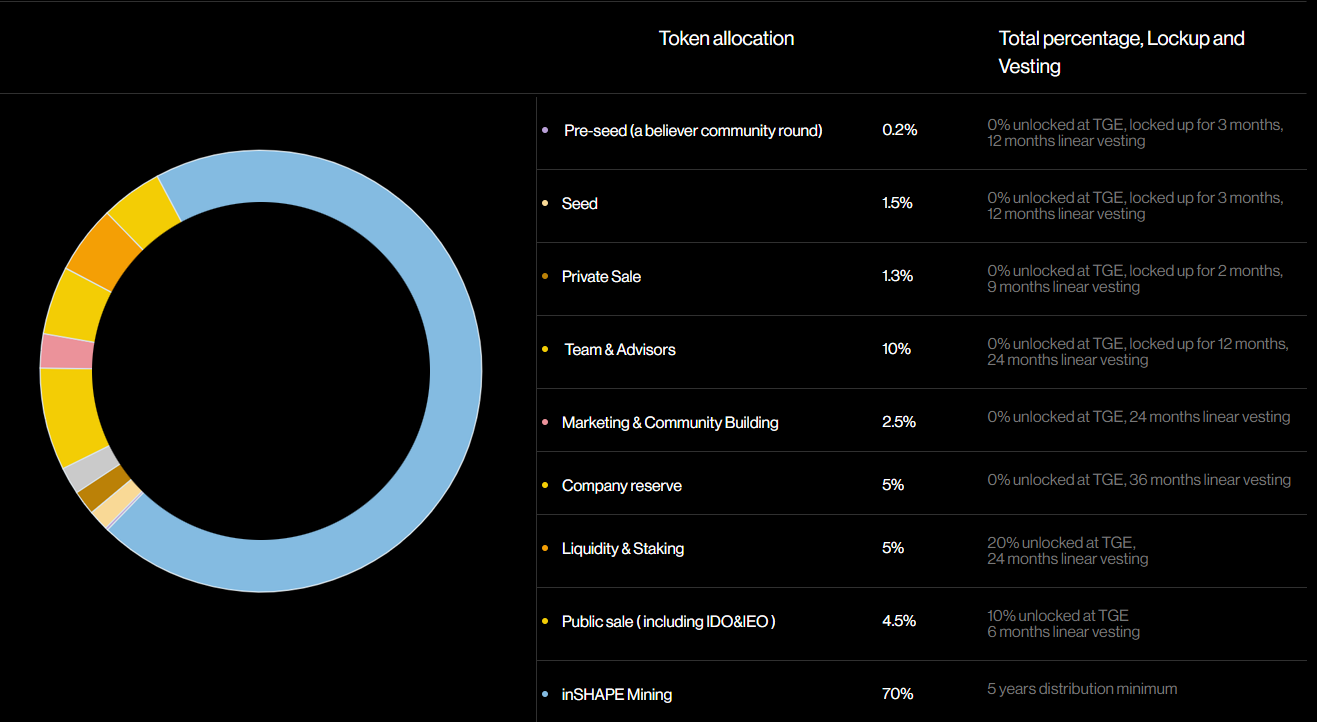Viewport: 1317px width, 722px height.
Task: Click the blue bullet beside inSHAPE Mining
Action: click(x=545, y=694)
